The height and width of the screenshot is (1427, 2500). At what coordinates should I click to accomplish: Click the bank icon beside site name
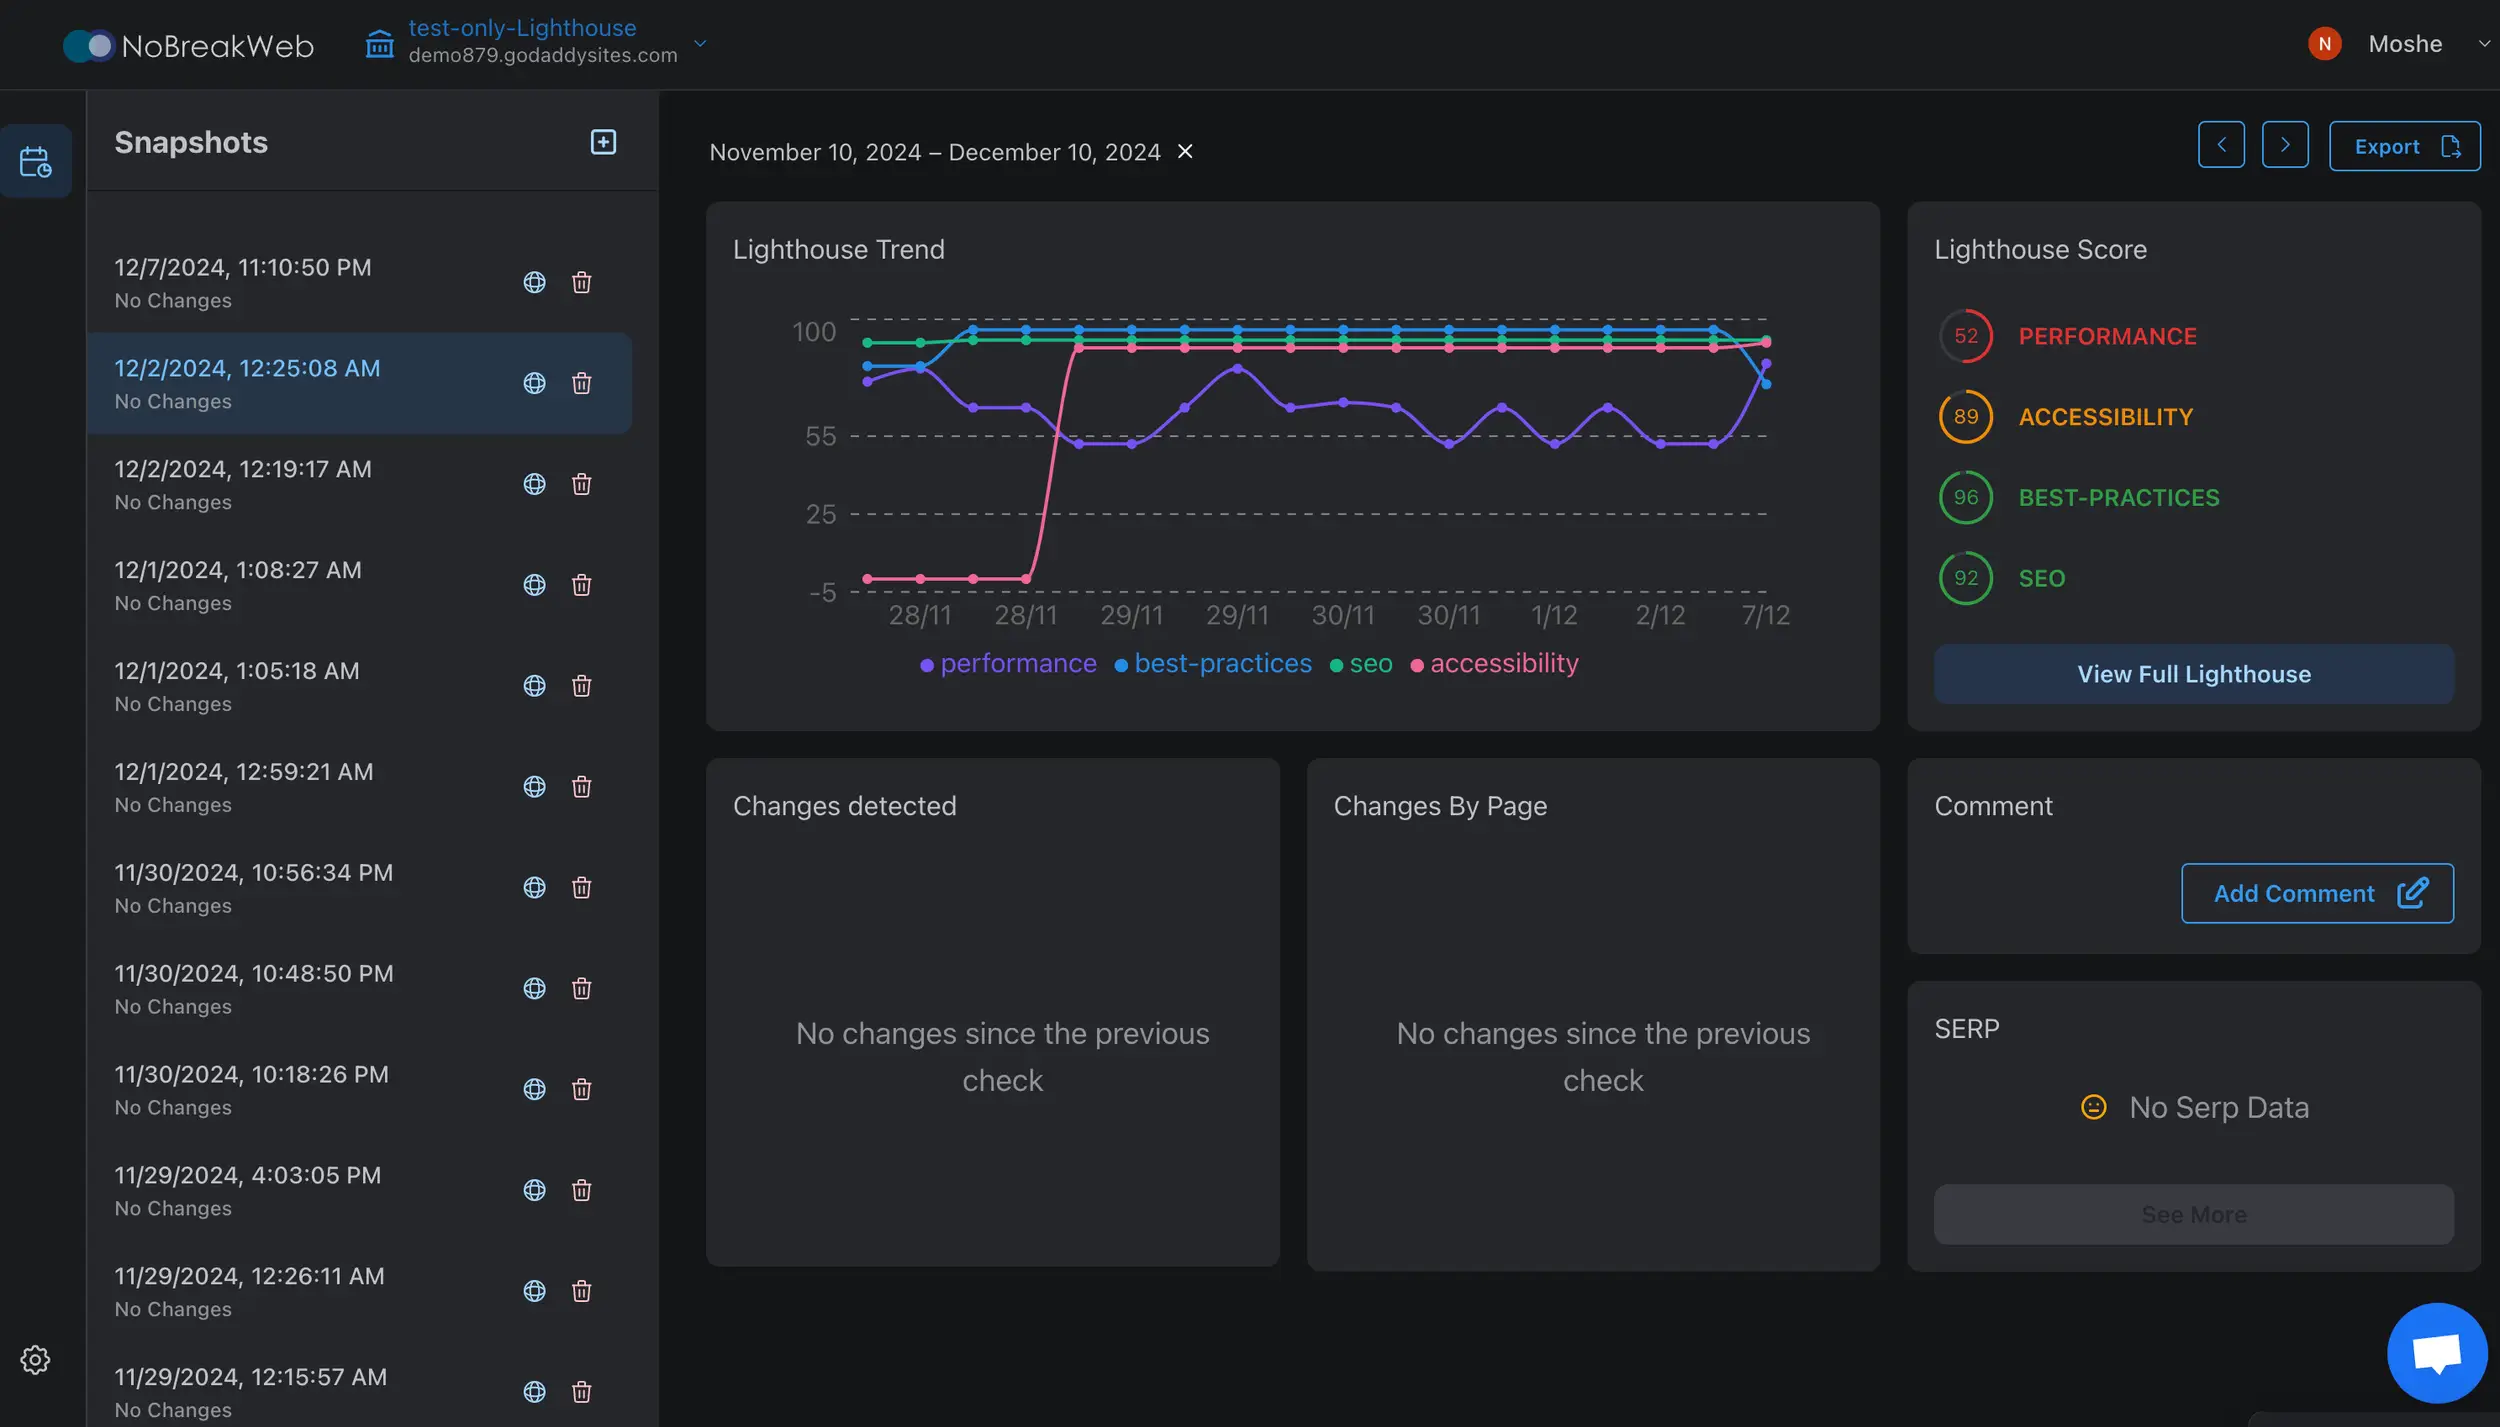(x=380, y=44)
